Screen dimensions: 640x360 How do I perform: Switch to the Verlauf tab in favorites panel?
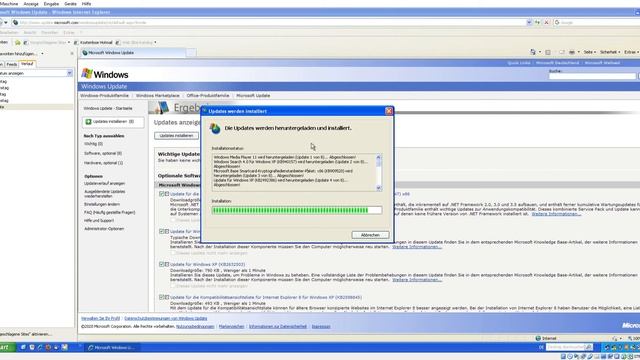coord(27,64)
